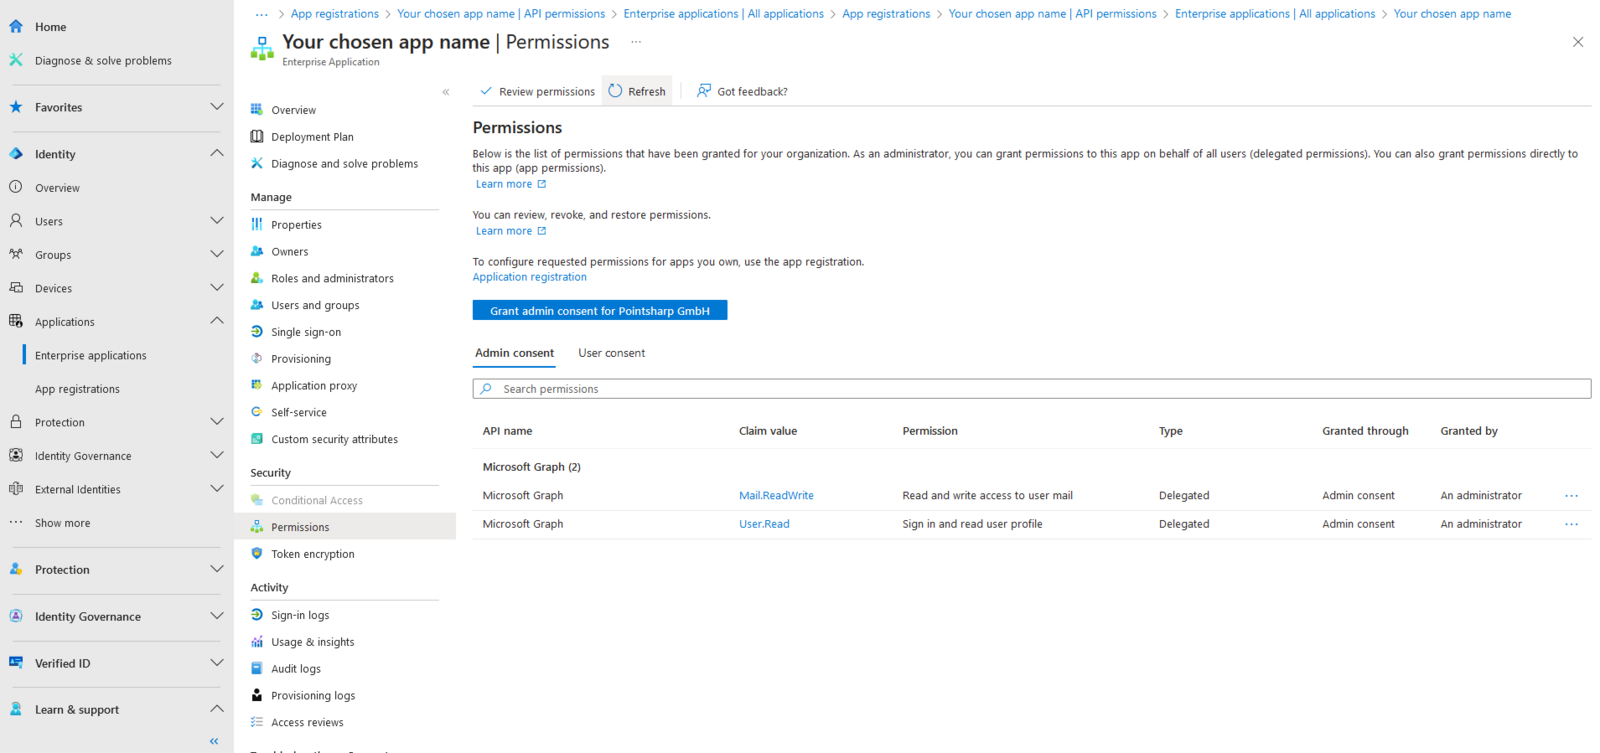This screenshot has height=753, width=1600.
Task: Click the Favorites star icon
Action: 16,107
